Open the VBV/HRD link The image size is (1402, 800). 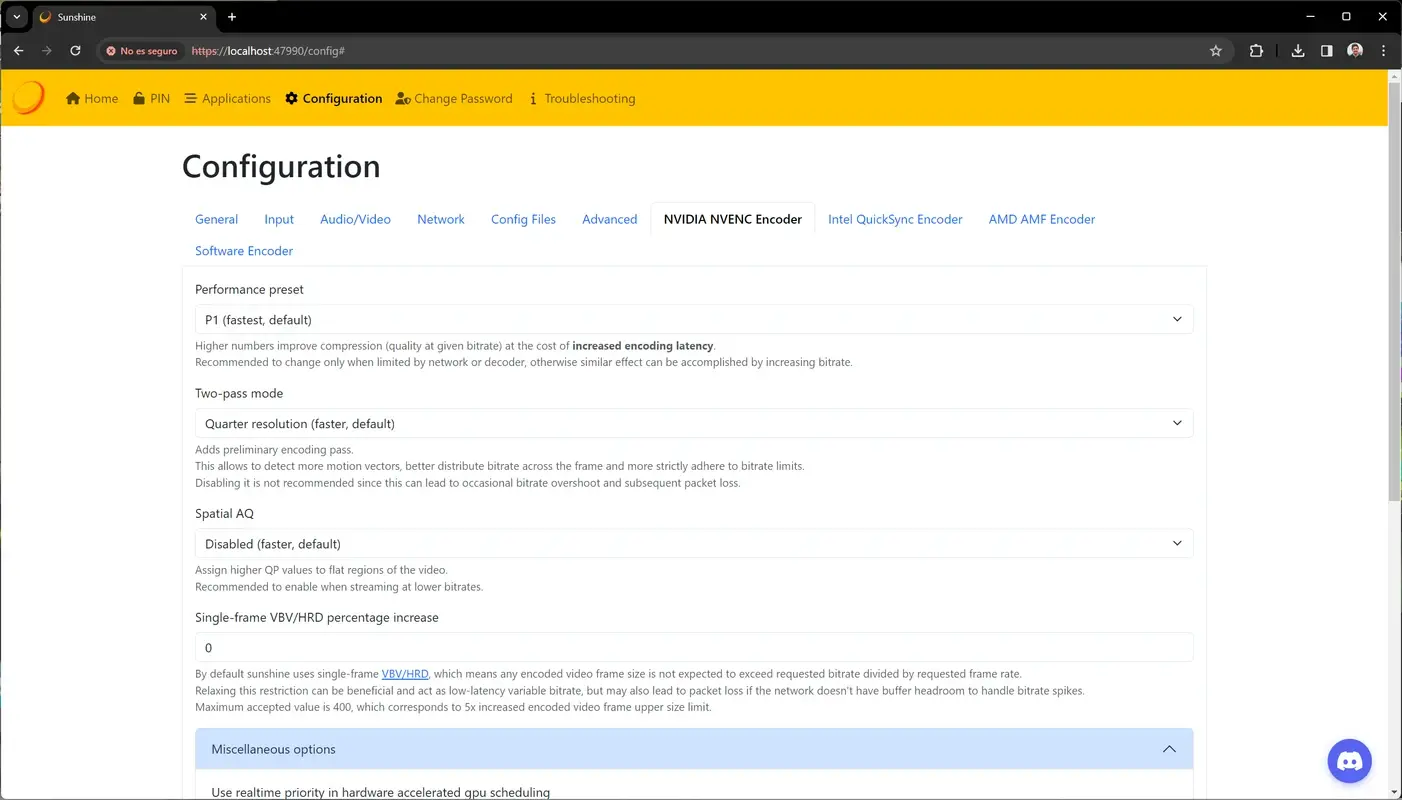(404, 673)
